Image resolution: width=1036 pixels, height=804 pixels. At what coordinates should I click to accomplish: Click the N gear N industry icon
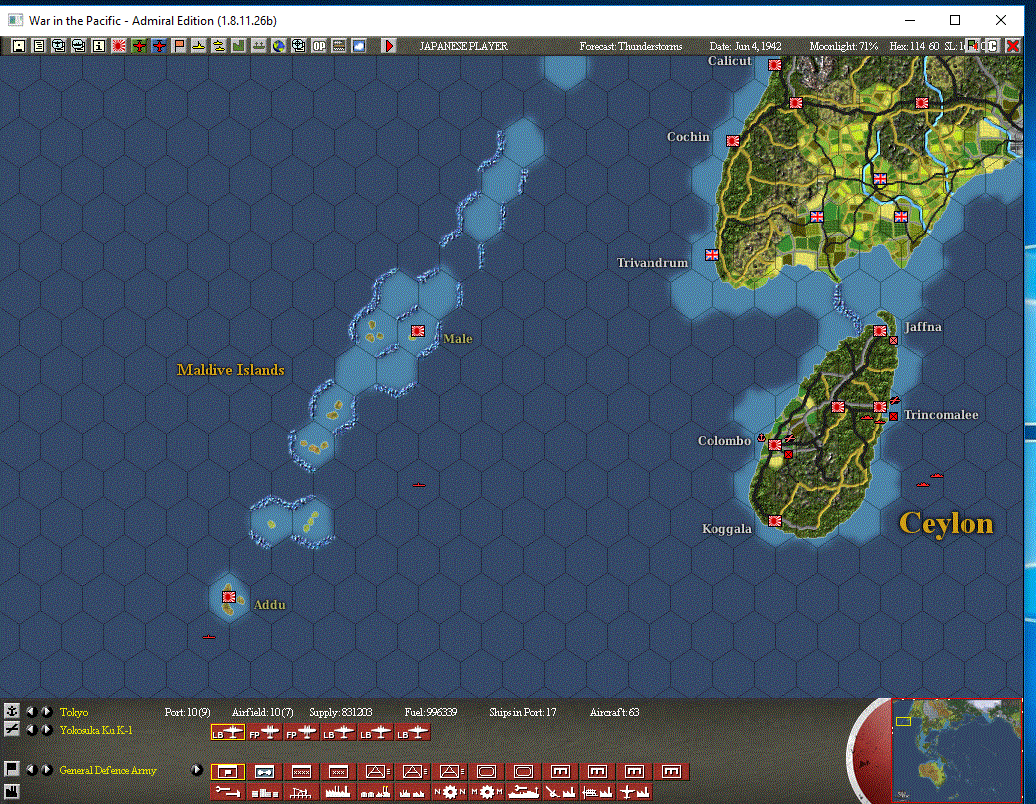449,791
